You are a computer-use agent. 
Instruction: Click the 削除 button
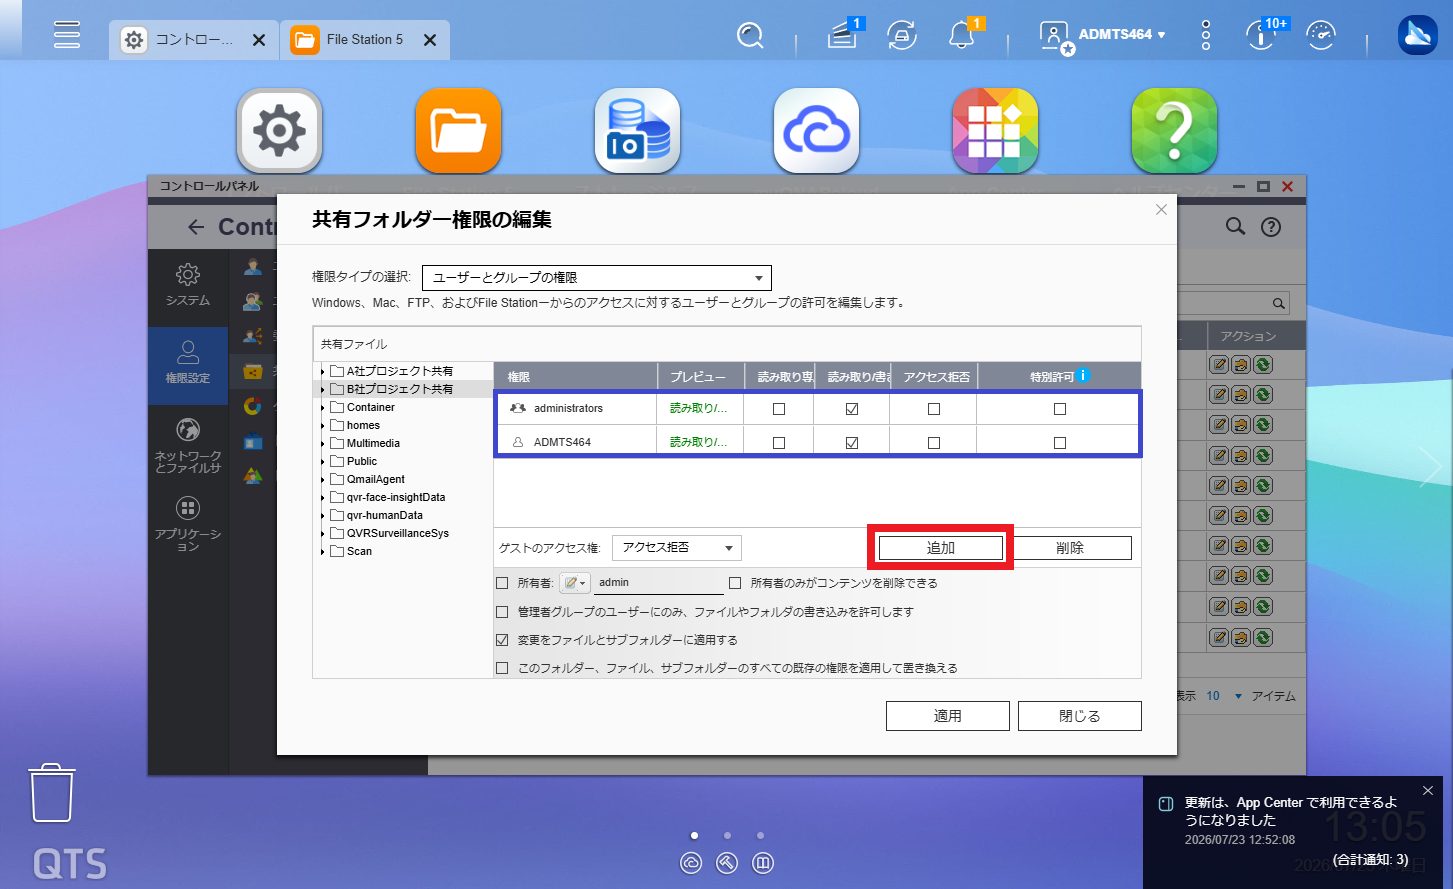coord(1070,548)
